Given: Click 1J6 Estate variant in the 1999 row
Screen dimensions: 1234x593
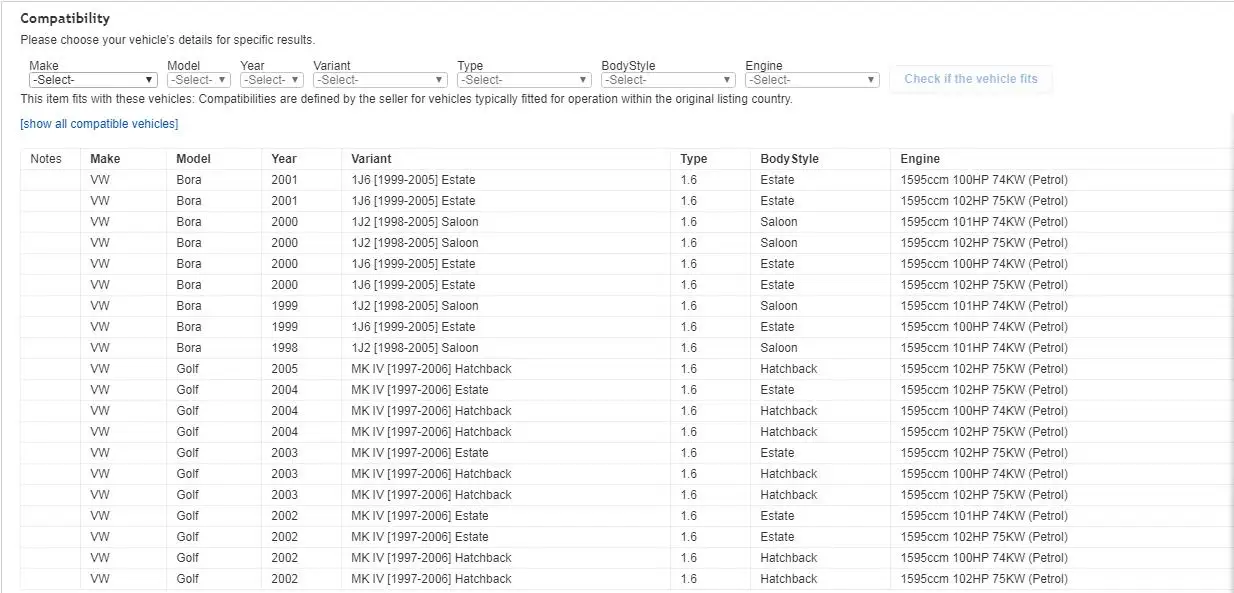Looking at the screenshot, I should click(507, 327).
